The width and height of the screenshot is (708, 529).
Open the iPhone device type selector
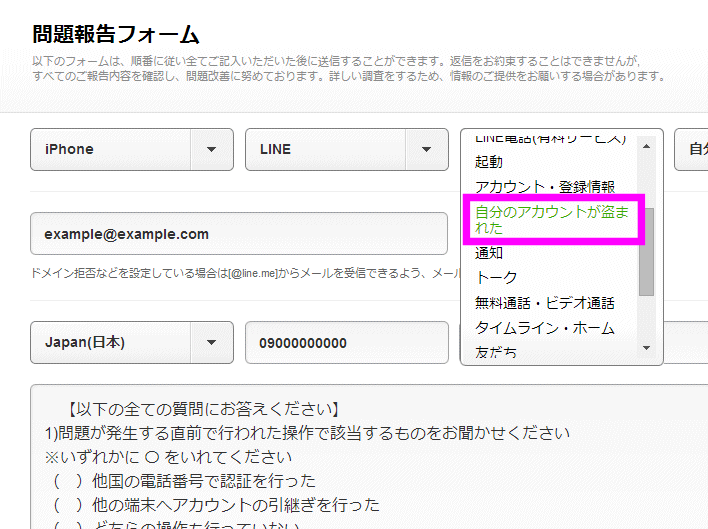tap(110, 149)
